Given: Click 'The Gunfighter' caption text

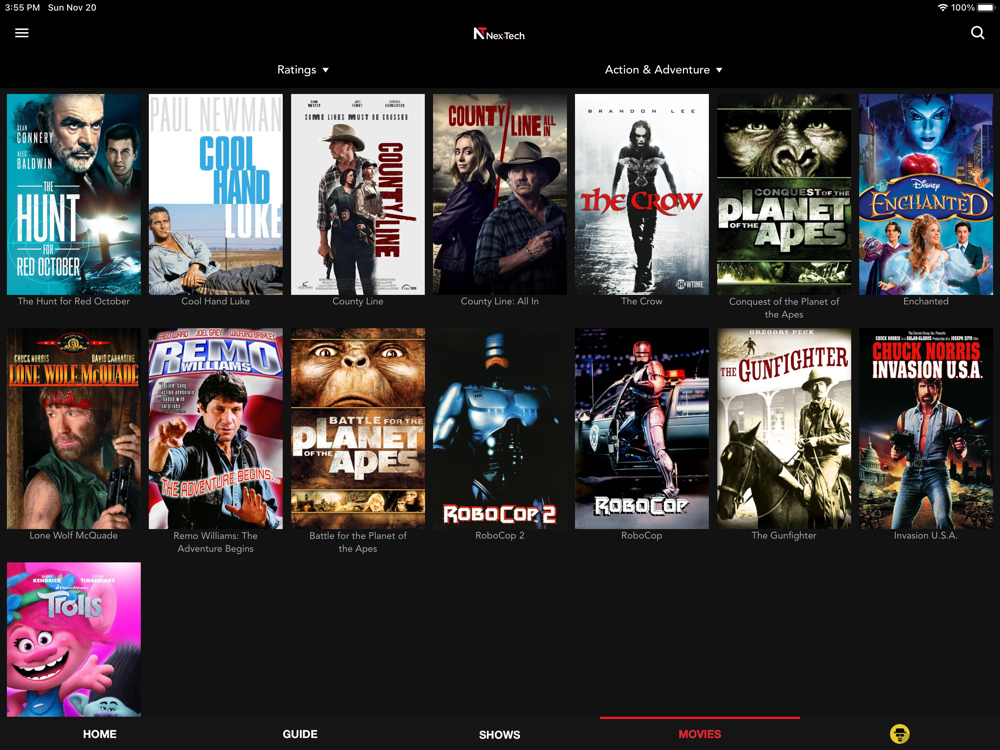Looking at the screenshot, I should click(784, 535).
